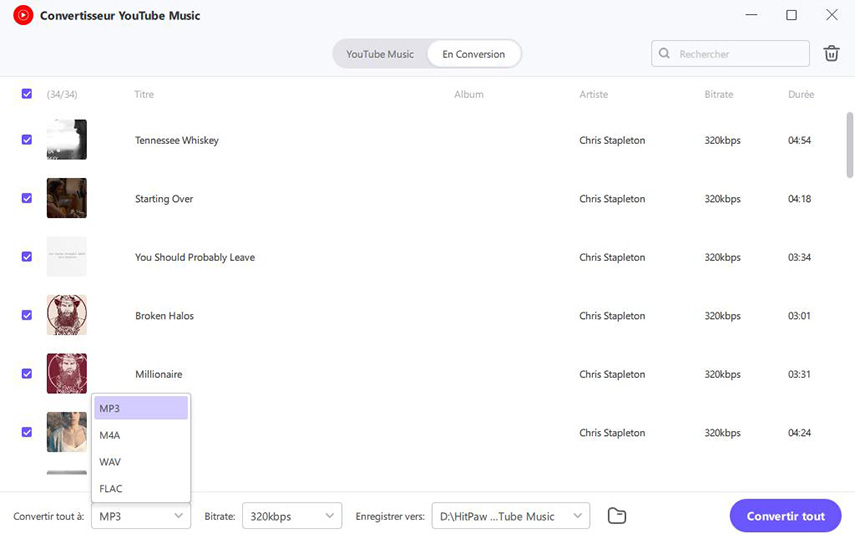Click the Starting Over album cover
This screenshot has height=539, width=855.
(x=67, y=198)
